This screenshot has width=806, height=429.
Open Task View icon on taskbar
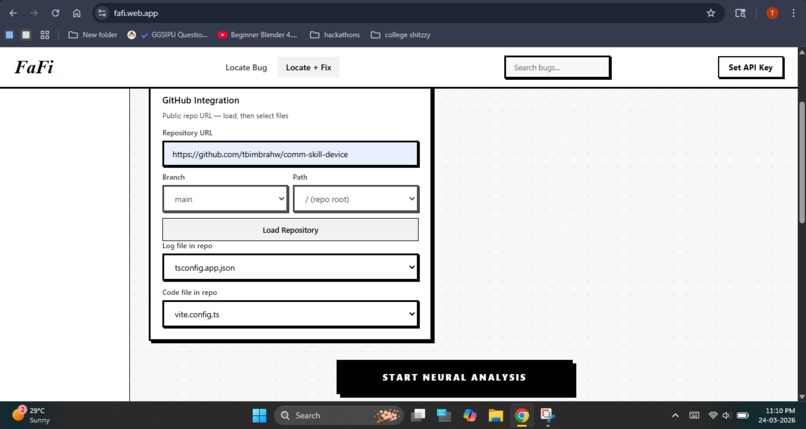pyautogui.click(x=418, y=415)
